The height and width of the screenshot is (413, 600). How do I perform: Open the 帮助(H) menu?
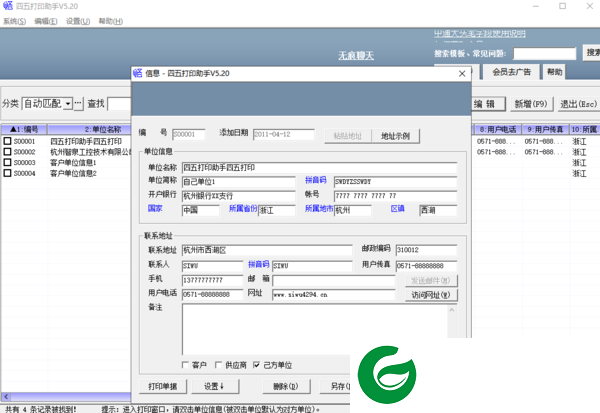click(x=111, y=21)
